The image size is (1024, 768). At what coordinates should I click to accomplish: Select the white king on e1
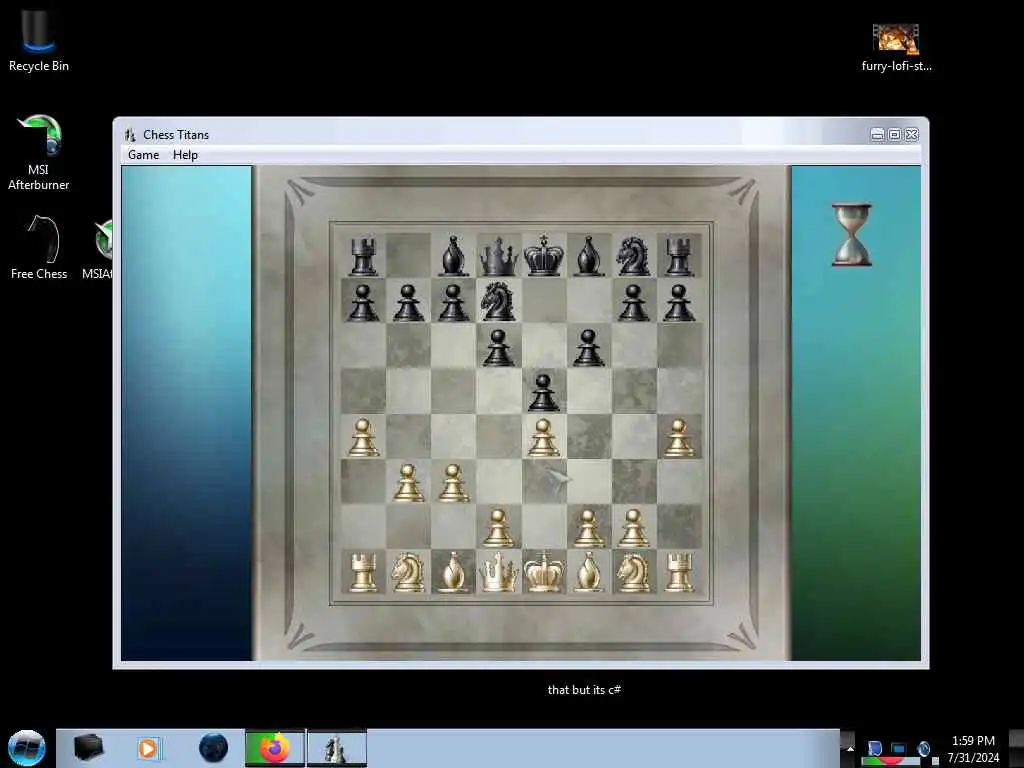543,572
